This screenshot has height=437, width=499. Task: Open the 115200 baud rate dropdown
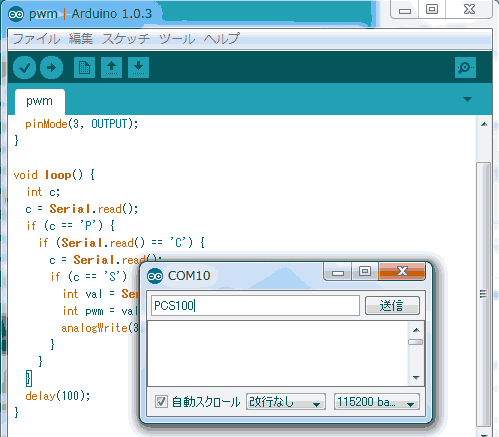point(377,402)
